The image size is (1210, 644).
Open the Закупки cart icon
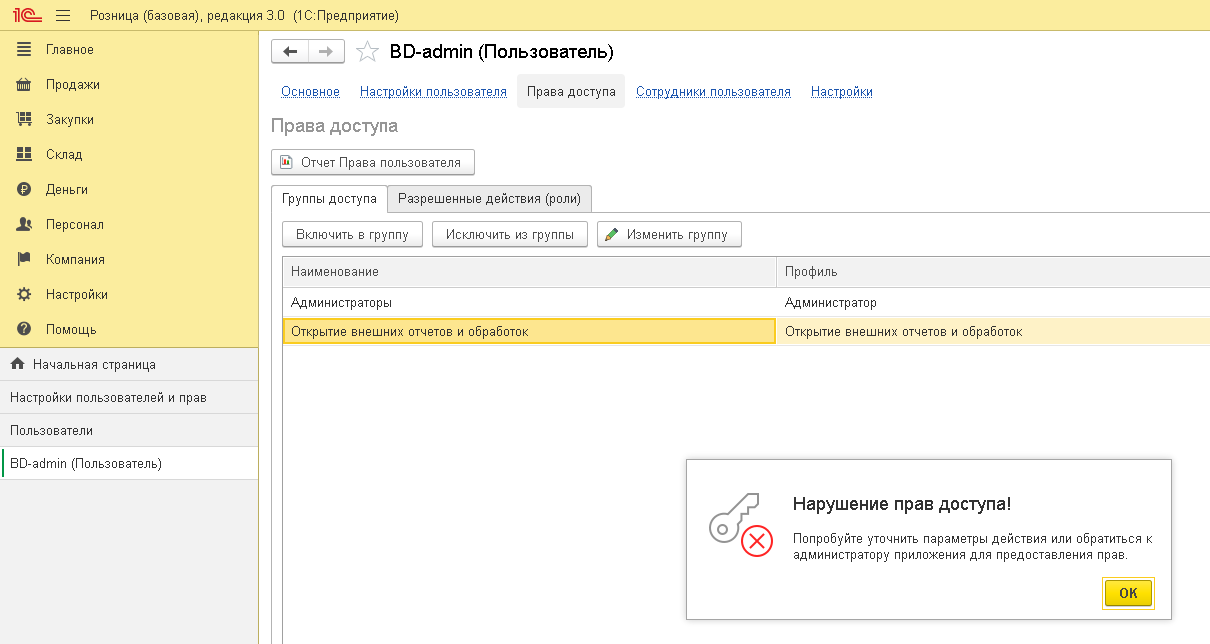tap(25, 120)
